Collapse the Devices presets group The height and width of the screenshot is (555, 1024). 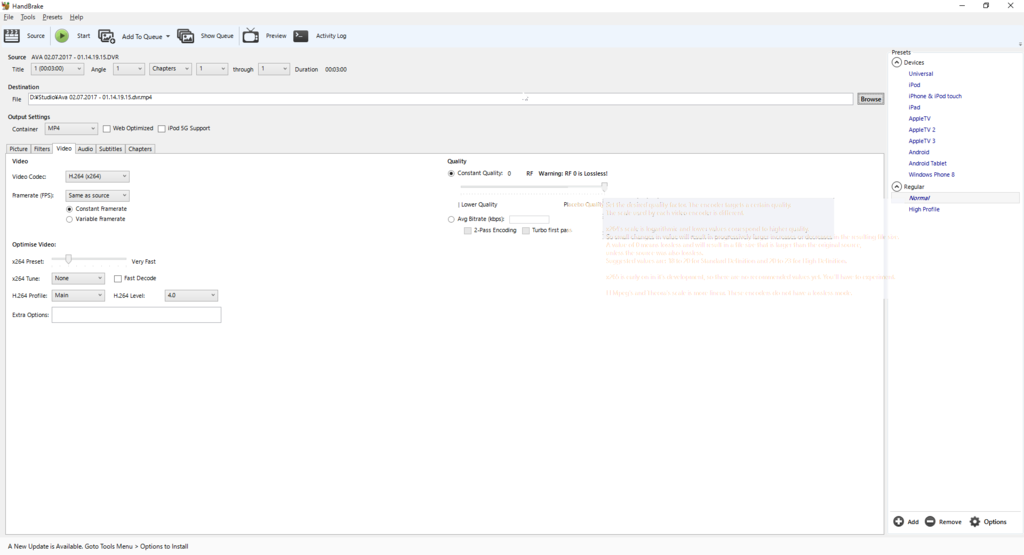pos(897,62)
